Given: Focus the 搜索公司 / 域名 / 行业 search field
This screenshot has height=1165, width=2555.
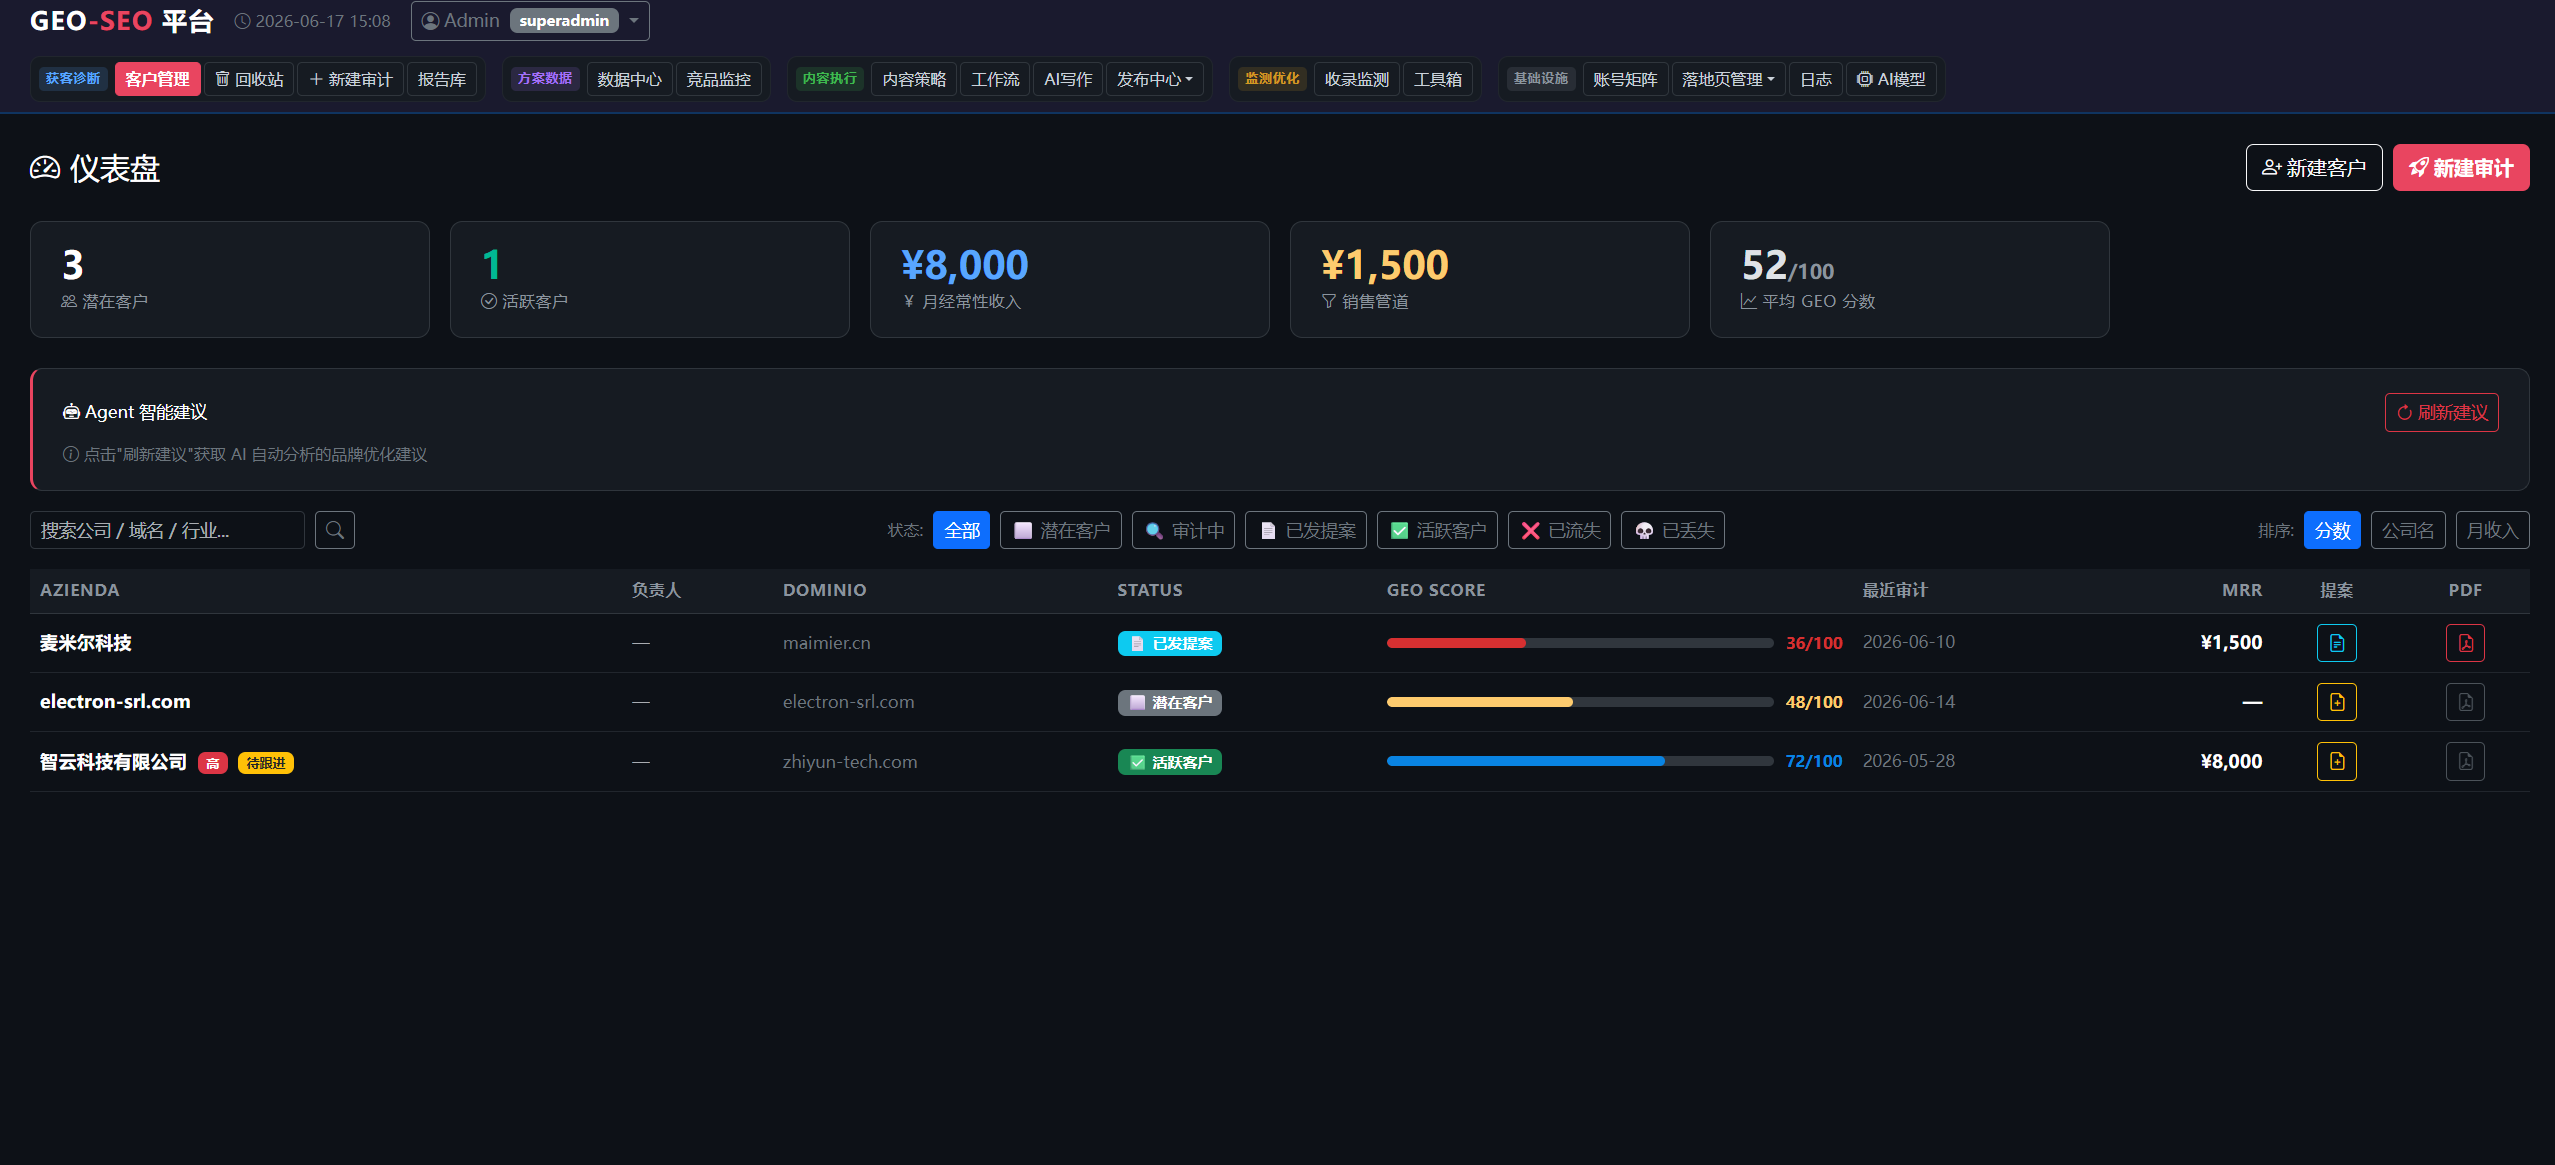Looking at the screenshot, I should (x=167, y=530).
